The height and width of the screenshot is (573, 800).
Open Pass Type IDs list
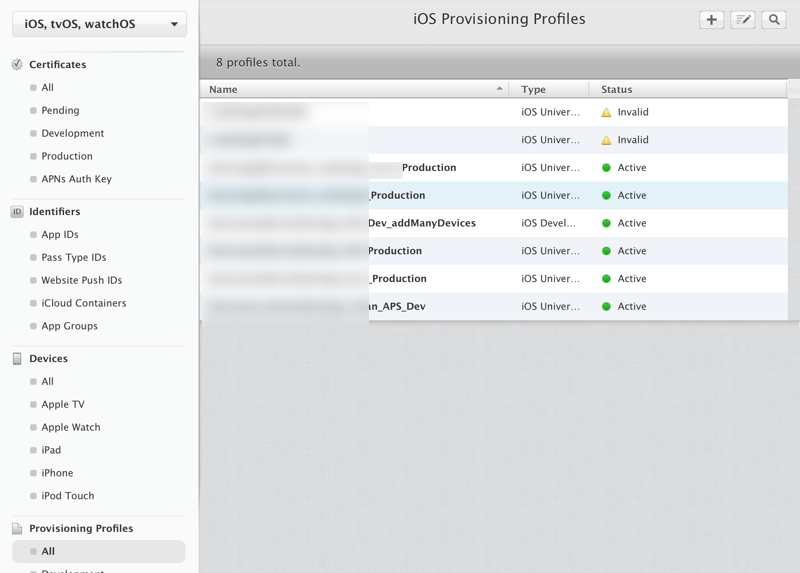click(73, 258)
